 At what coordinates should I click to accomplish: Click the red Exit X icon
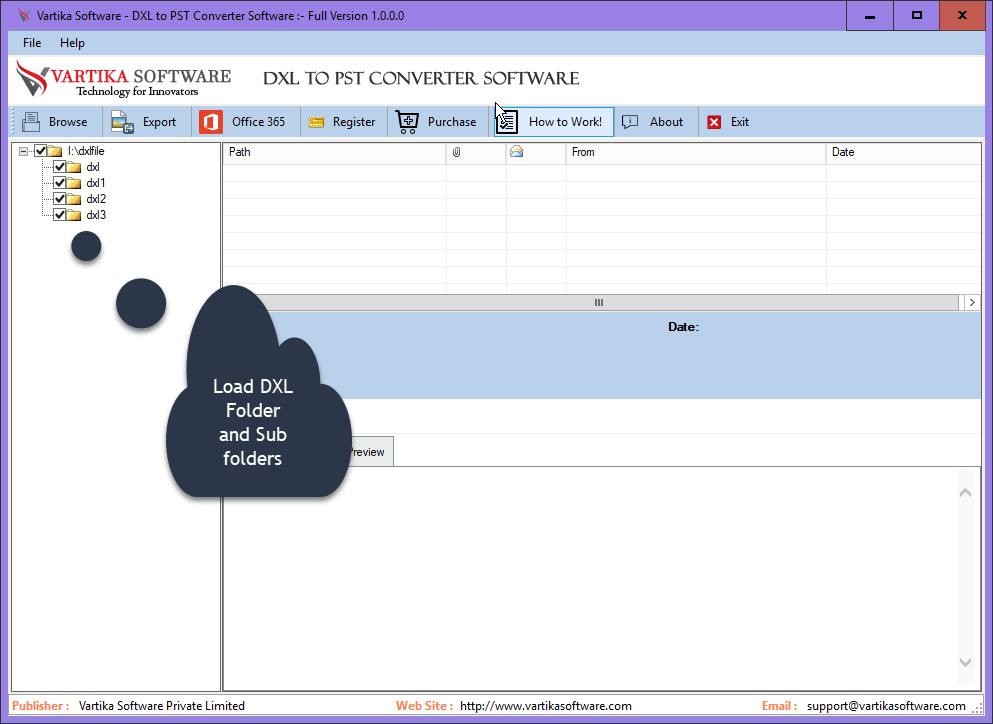[x=714, y=122]
